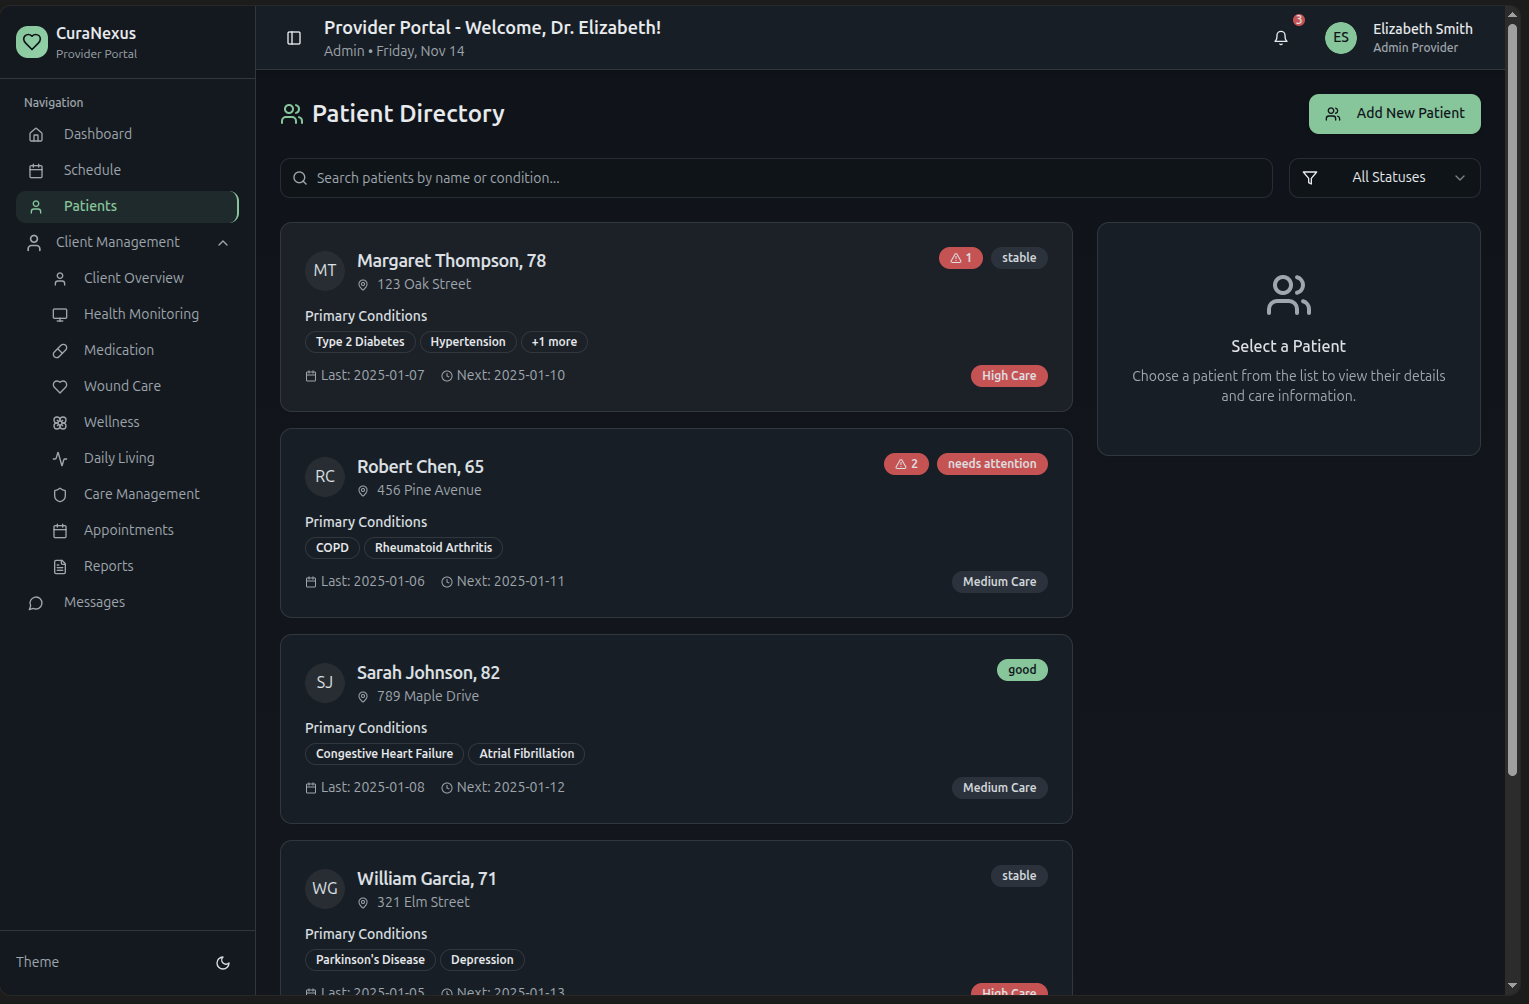Viewport: 1529px width, 1004px height.
Task: Open the ES user avatar
Action: click(x=1340, y=38)
